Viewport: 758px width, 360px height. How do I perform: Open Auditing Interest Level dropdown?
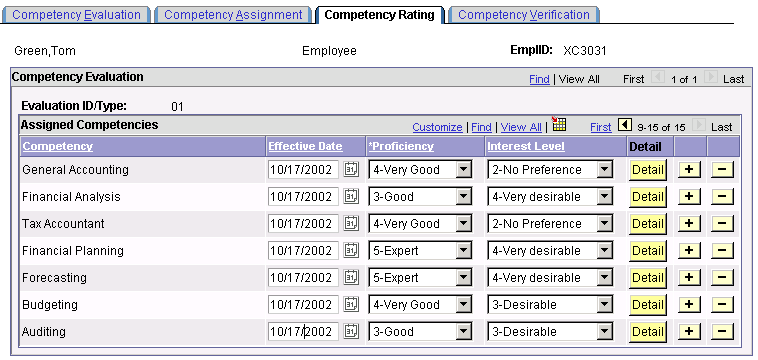[550, 331]
